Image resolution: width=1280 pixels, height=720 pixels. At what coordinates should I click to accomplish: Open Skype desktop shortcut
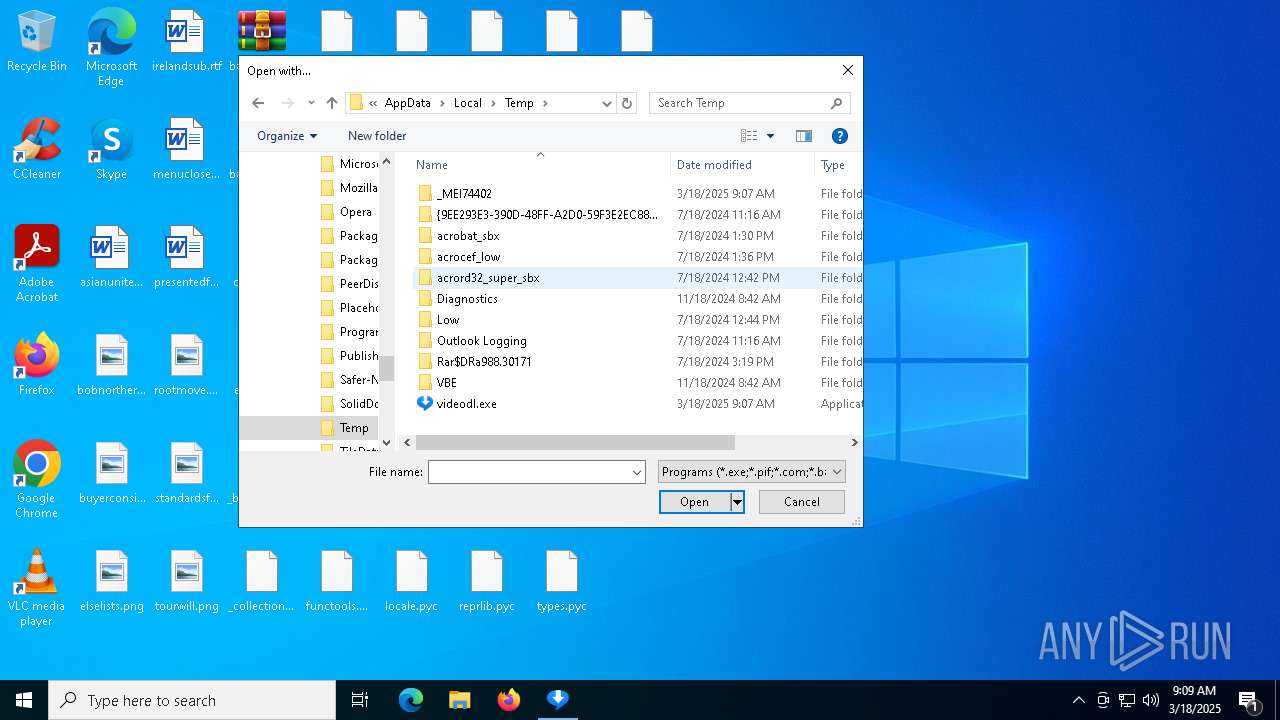point(111,150)
